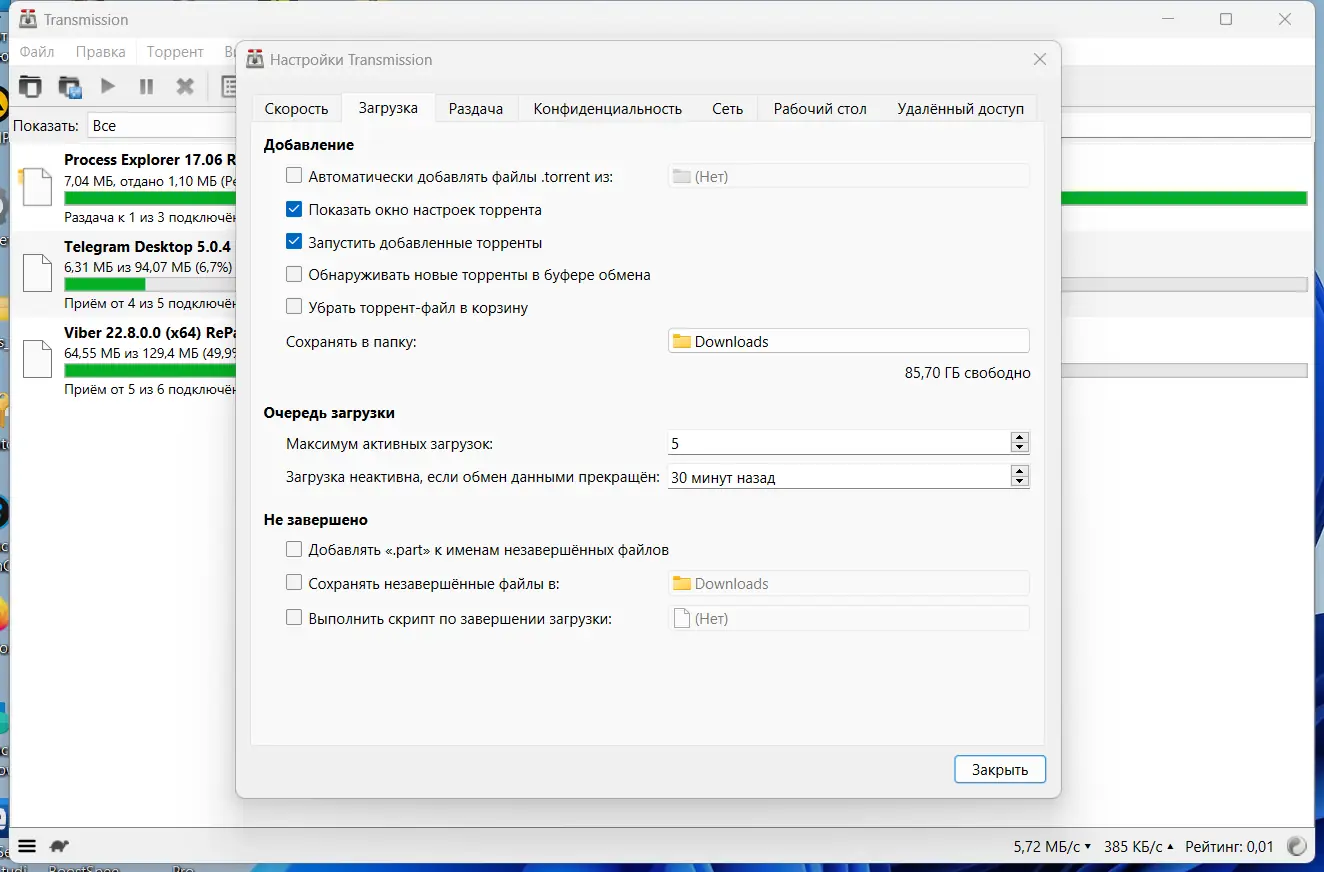Open the Файл menu
This screenshot has width=1324, height=872.
(37, 52)
